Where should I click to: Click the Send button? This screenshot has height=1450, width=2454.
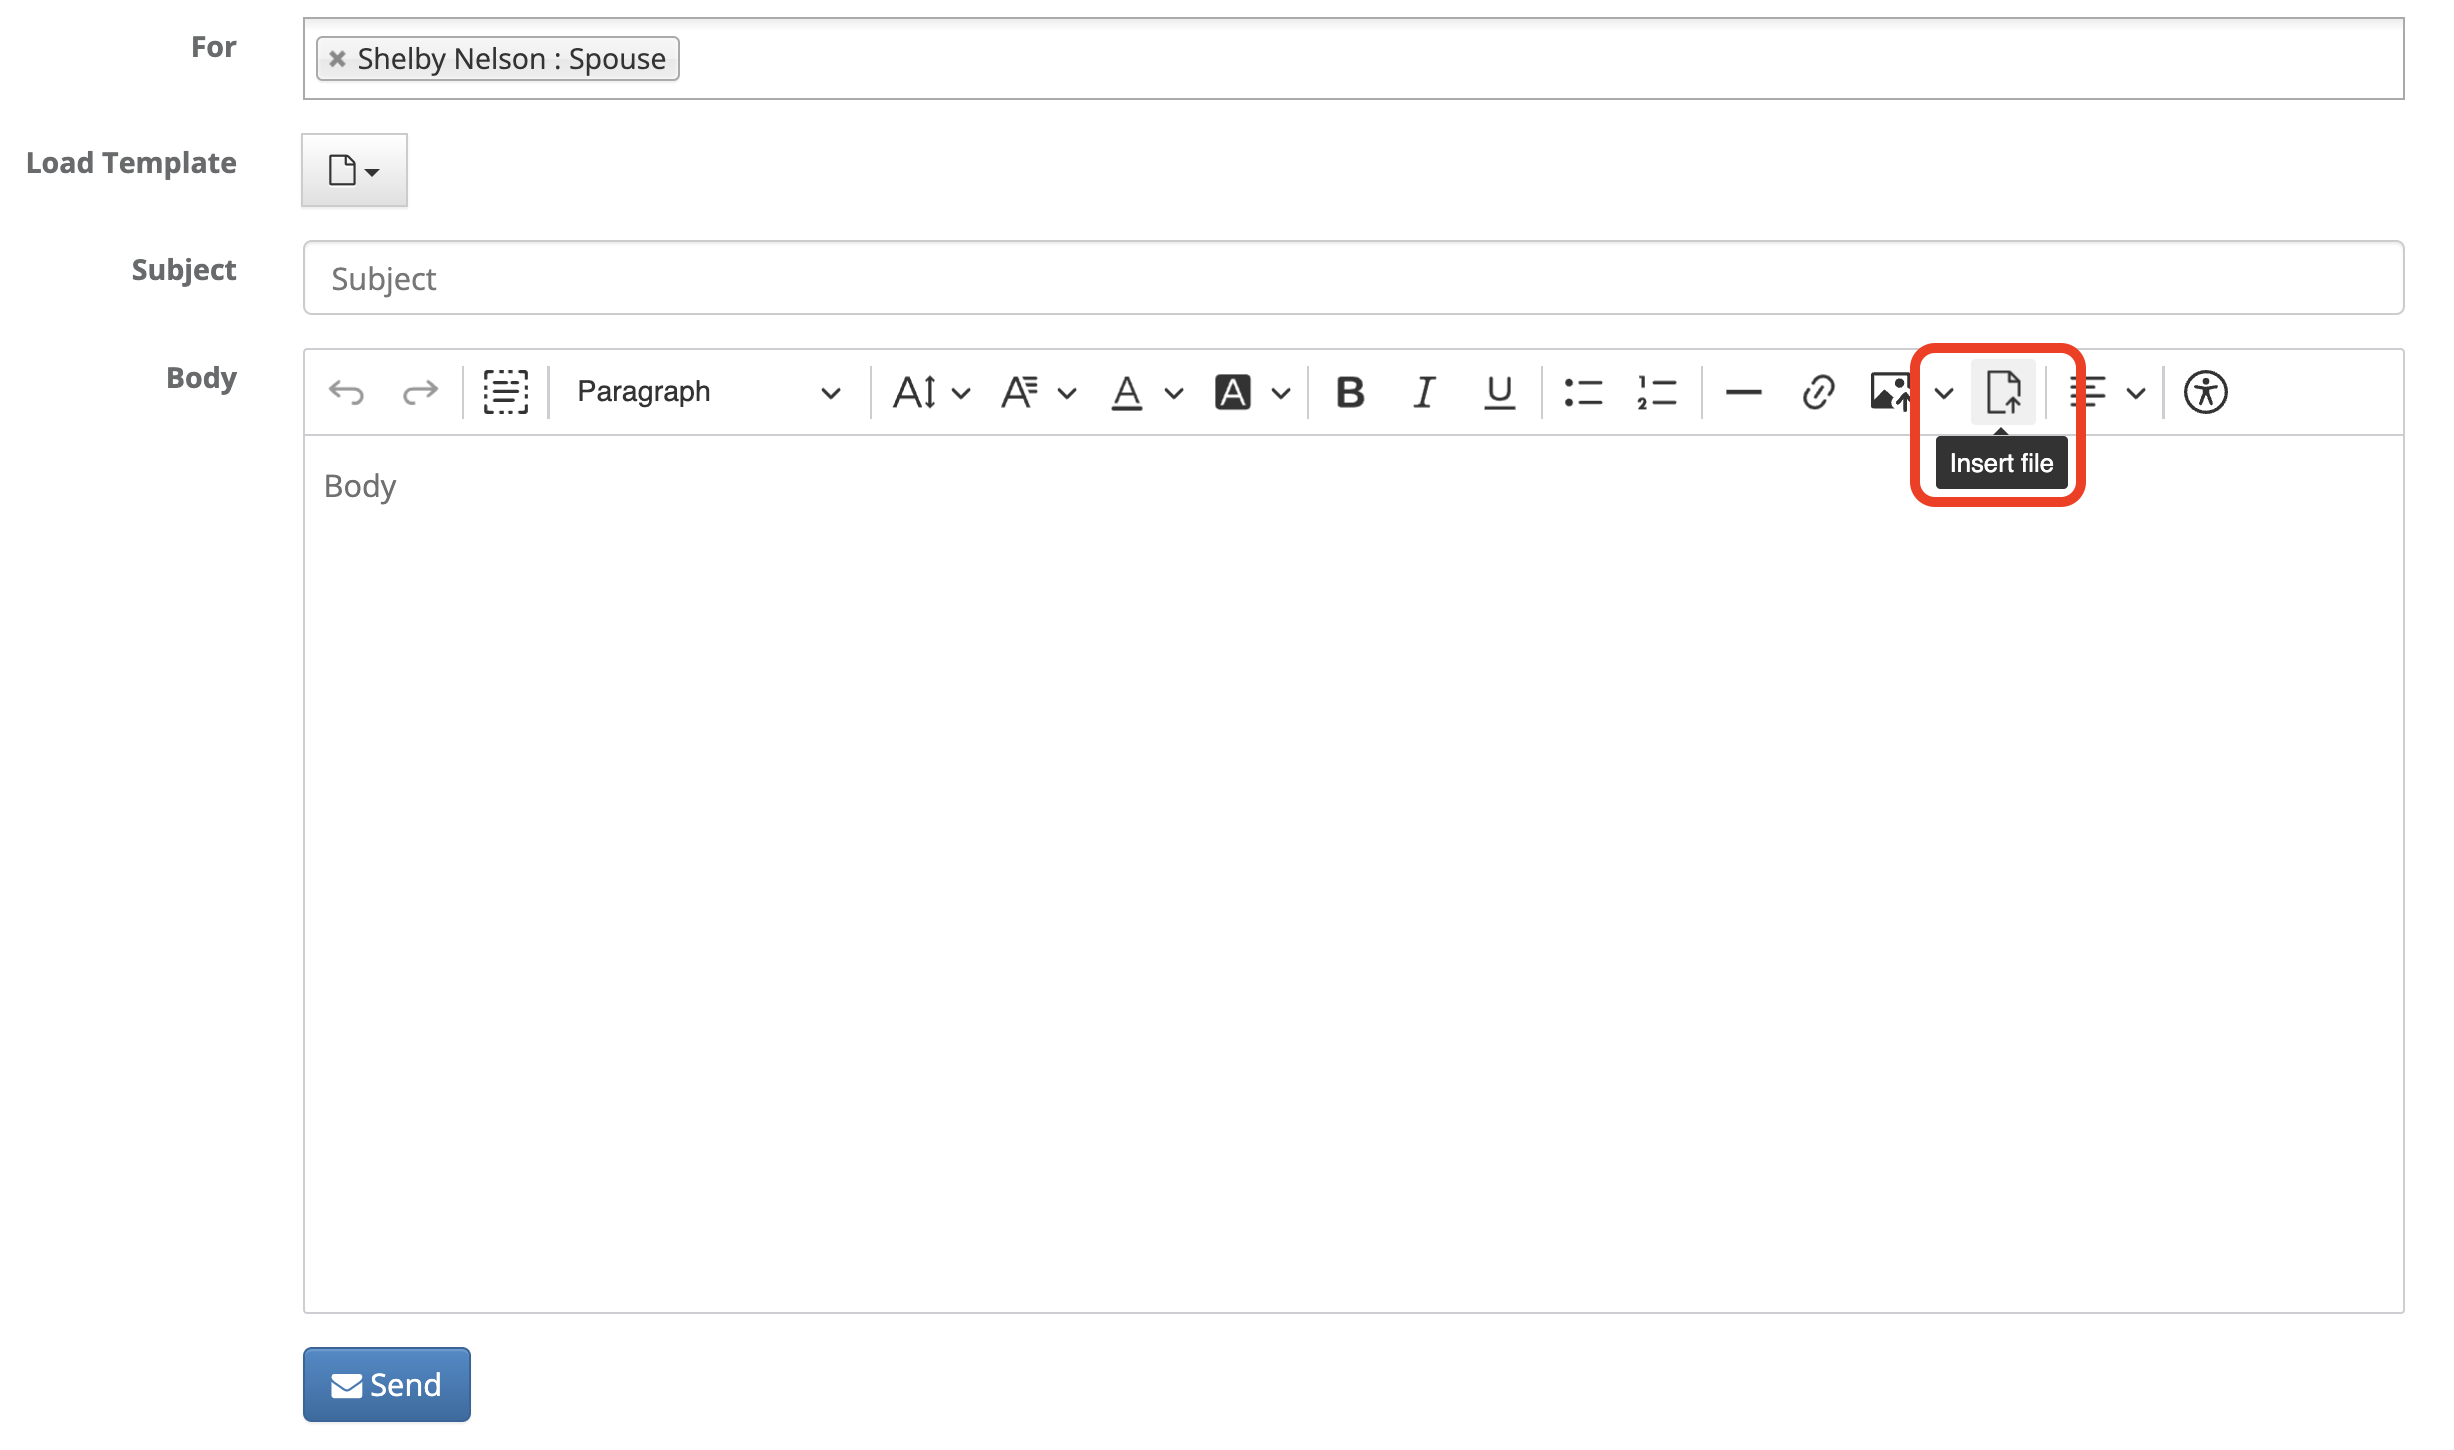coord(386,1384)
